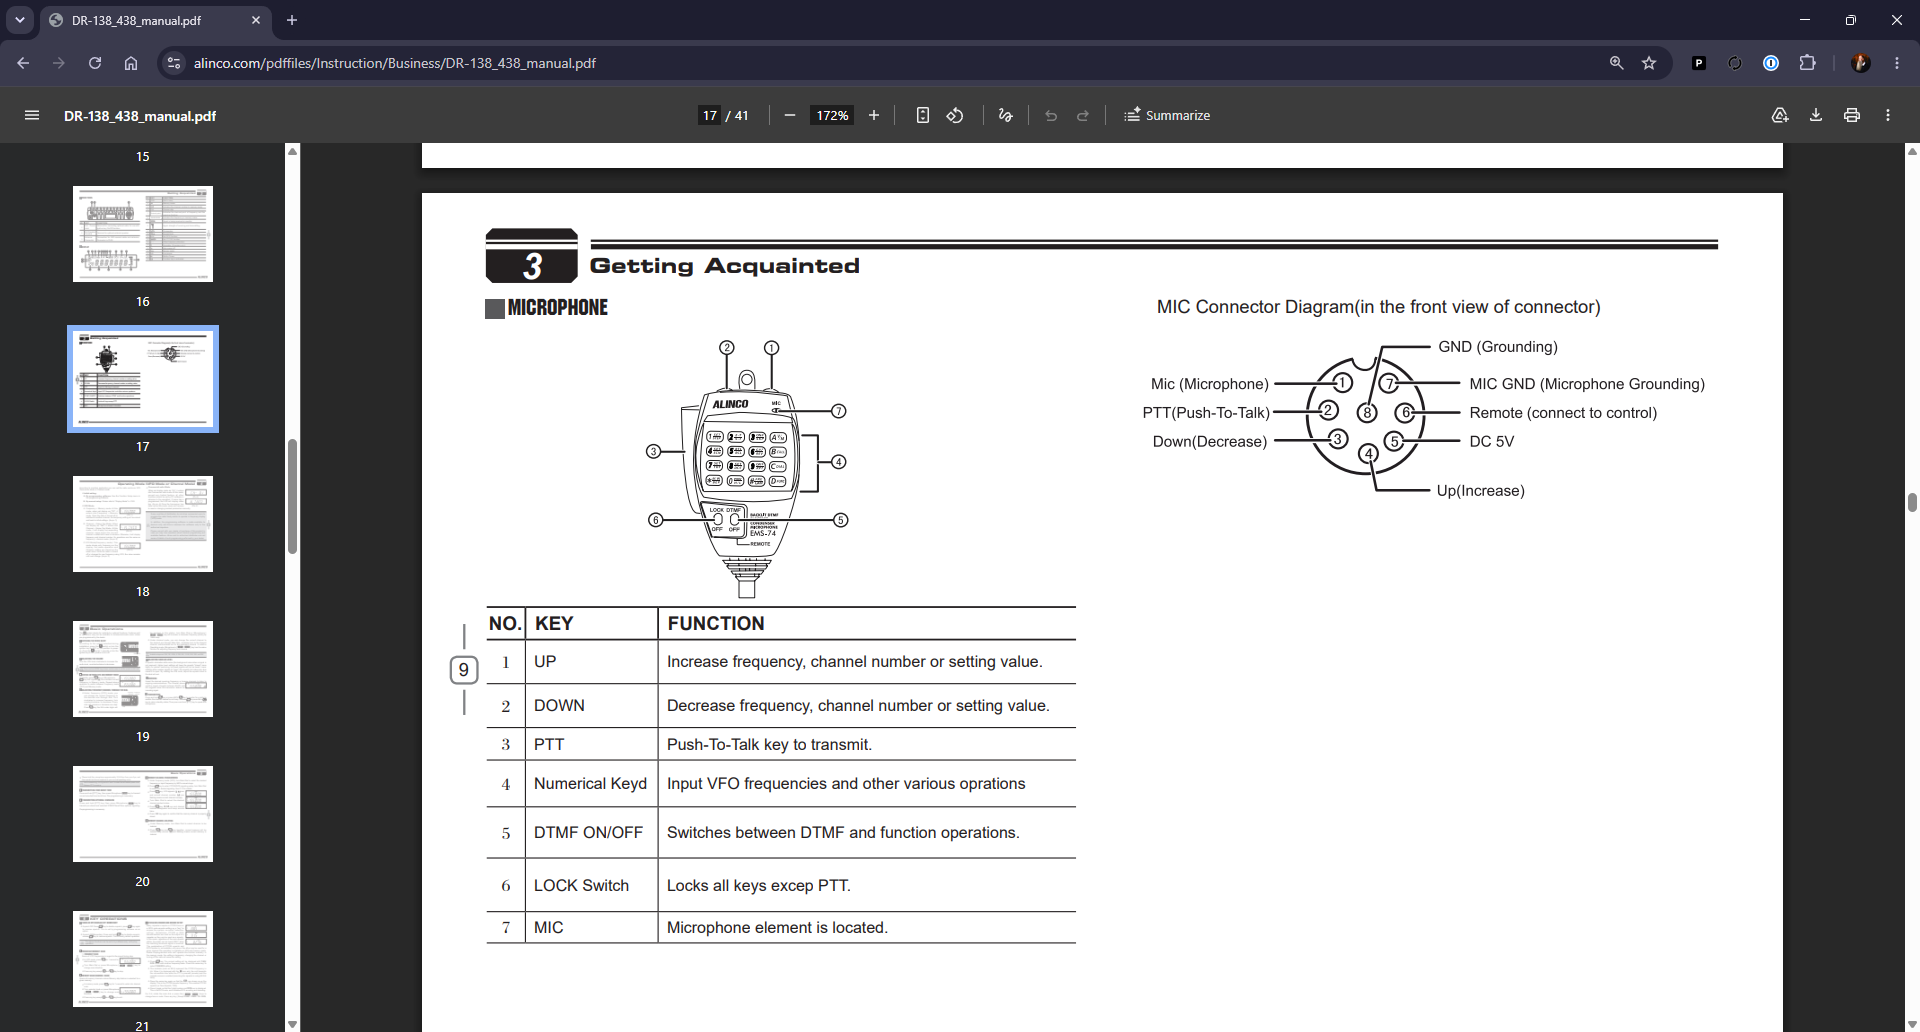View site information icon in address bar
The width and height of the screenshot is (1920, 1032).
click(x=174, y=63)
